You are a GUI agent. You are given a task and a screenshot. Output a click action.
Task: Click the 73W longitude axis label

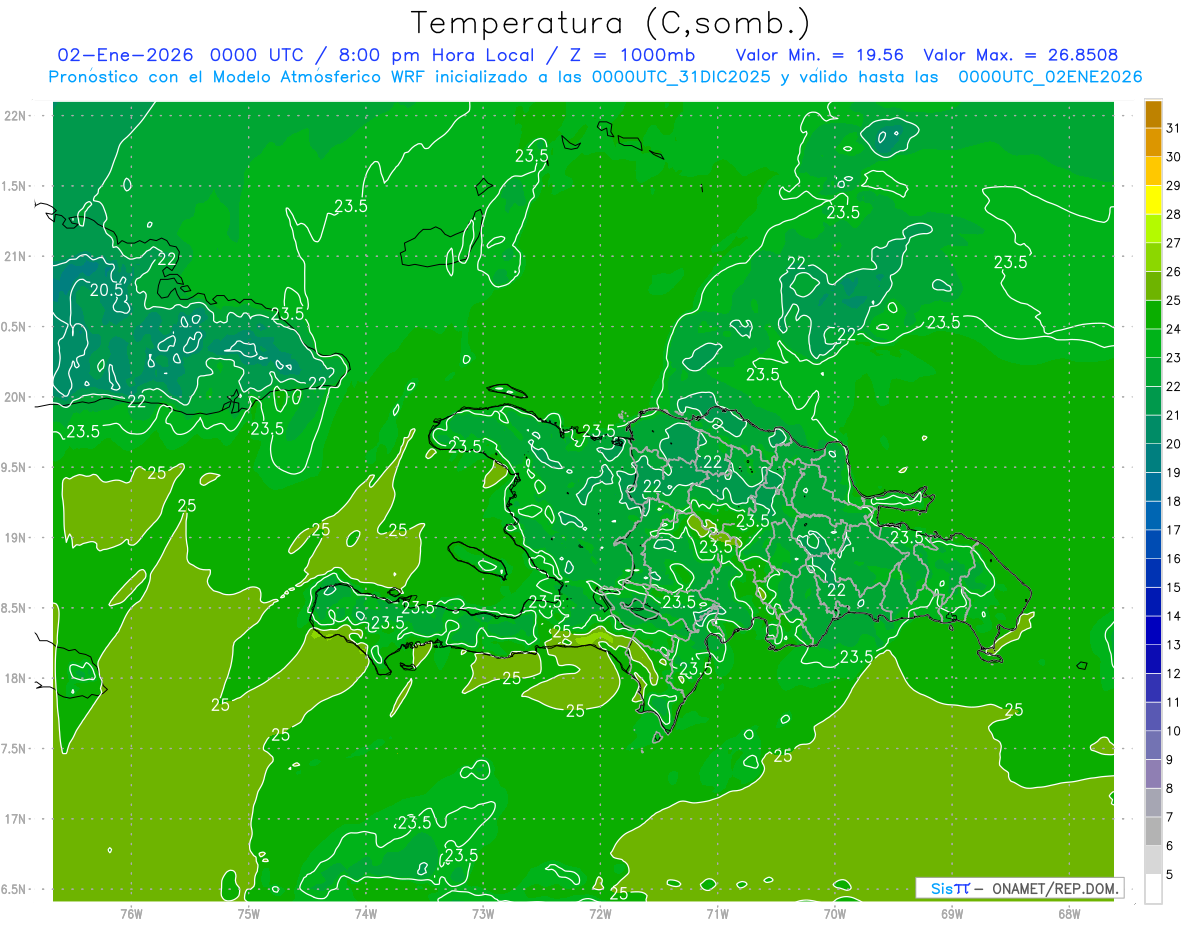coord(483,913)
